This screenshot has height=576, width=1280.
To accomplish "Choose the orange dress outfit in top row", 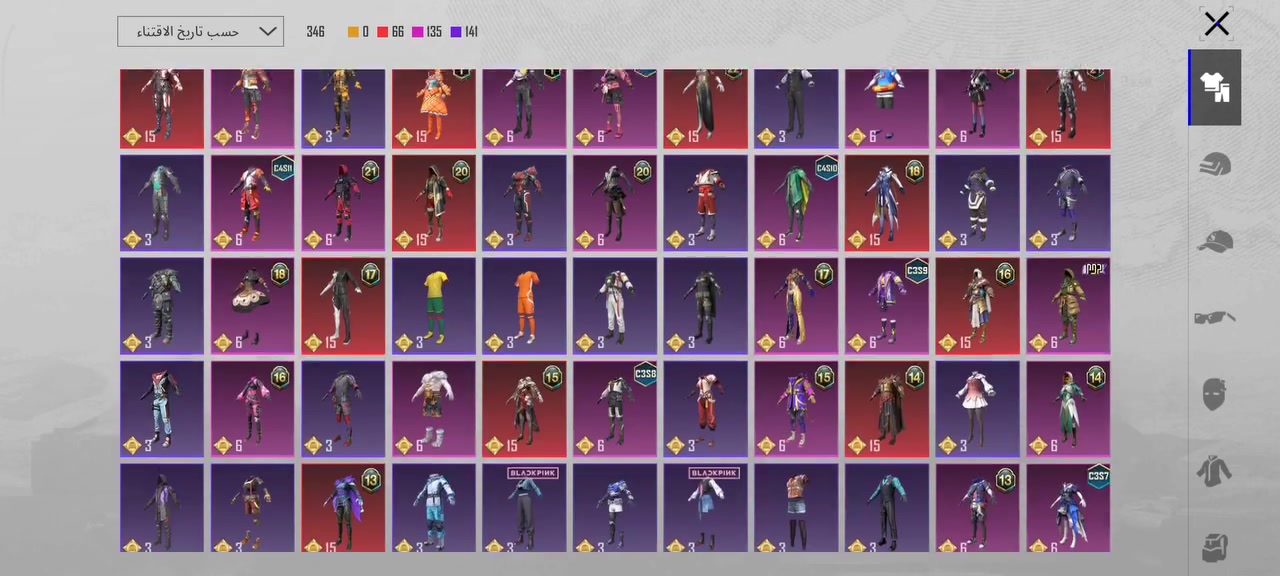I will [434, 109].
